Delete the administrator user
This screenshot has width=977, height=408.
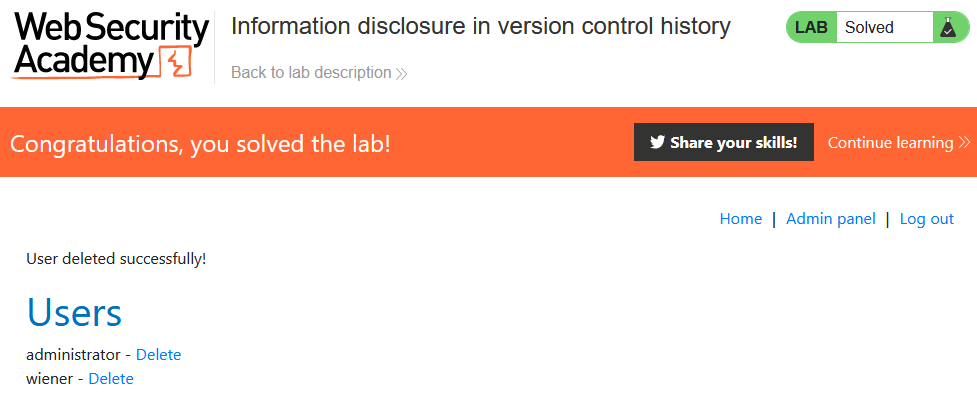click(159, 355)
